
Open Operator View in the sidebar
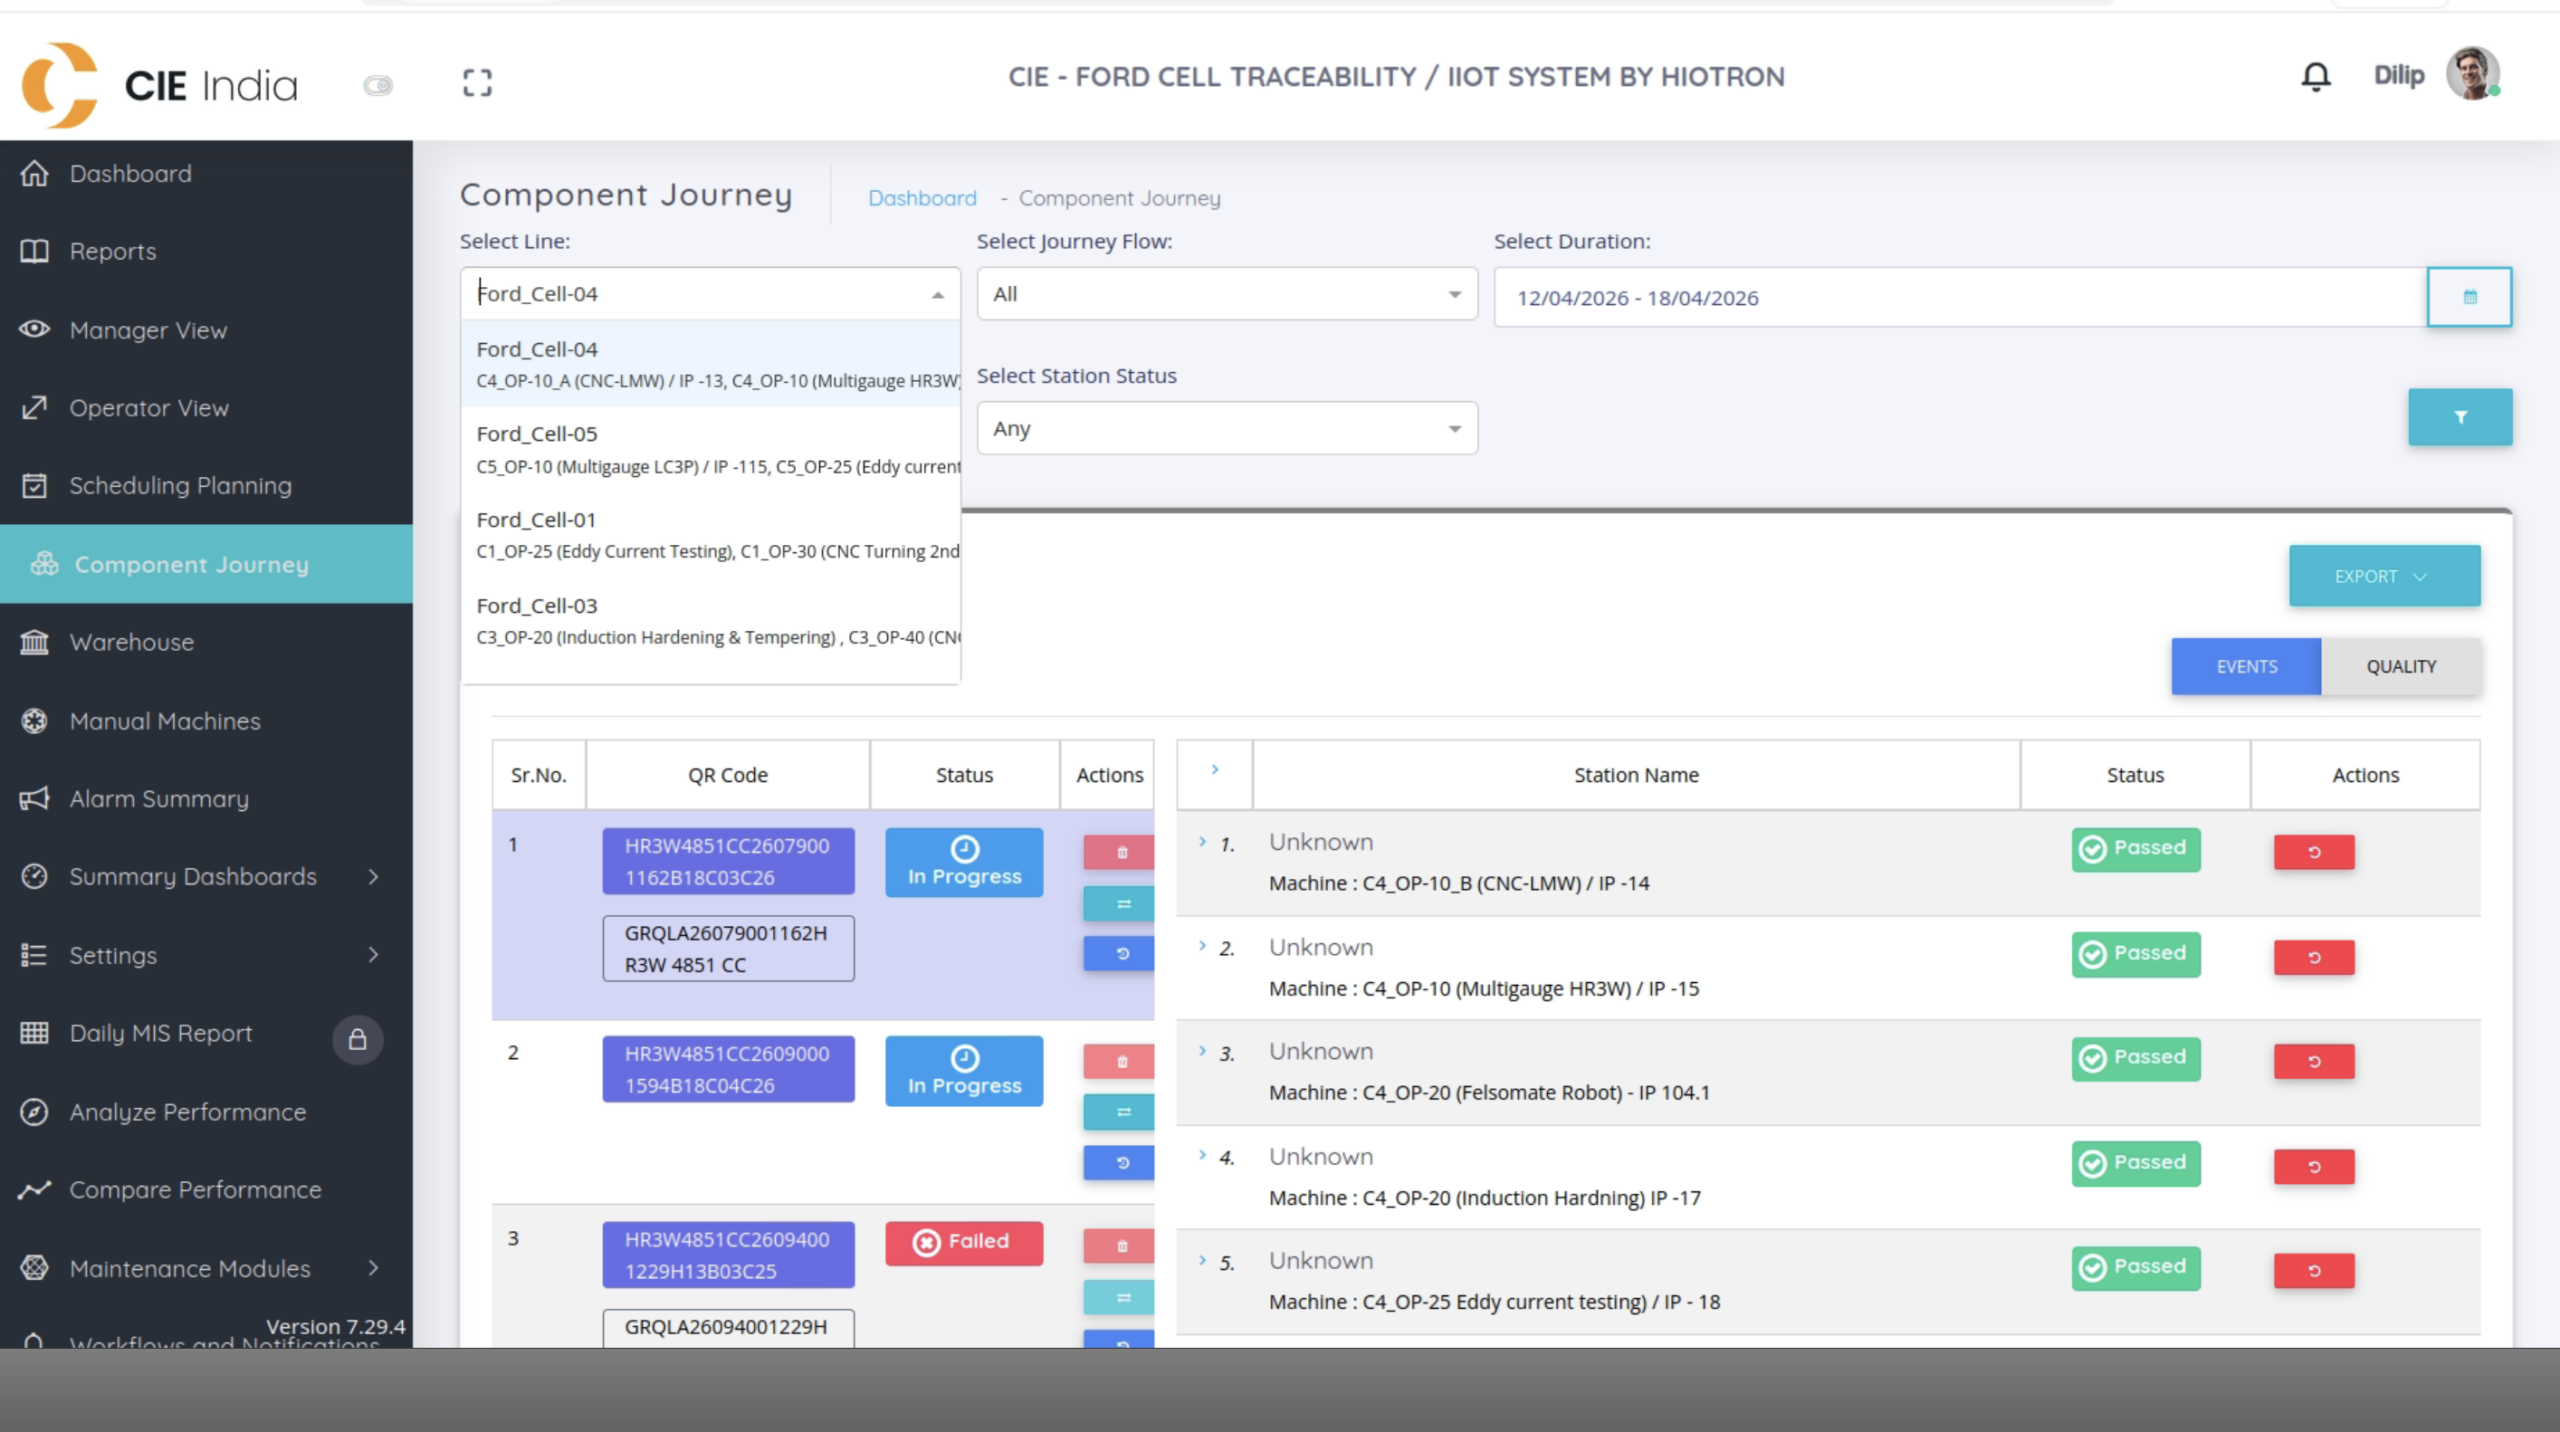pos(206,408)
